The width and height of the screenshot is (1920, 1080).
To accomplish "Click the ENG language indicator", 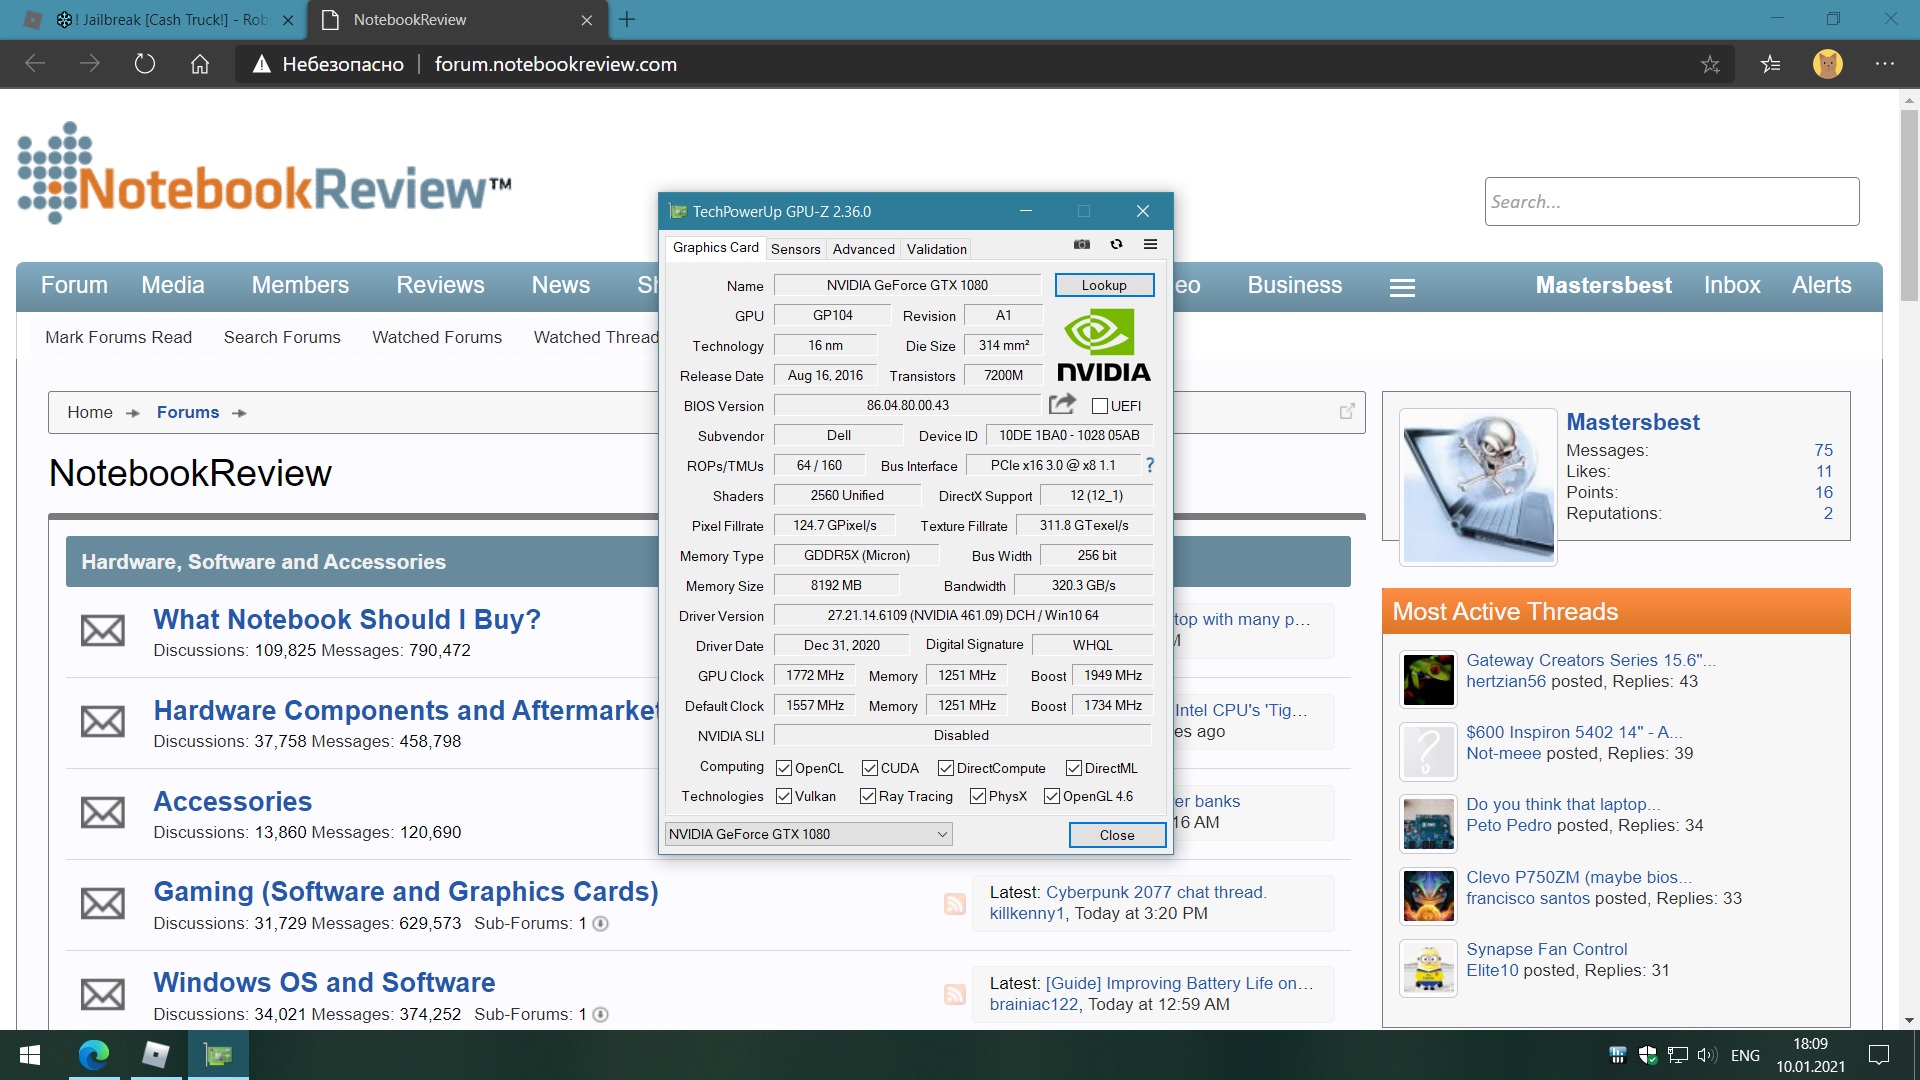I will [x=1745, y=1055].
